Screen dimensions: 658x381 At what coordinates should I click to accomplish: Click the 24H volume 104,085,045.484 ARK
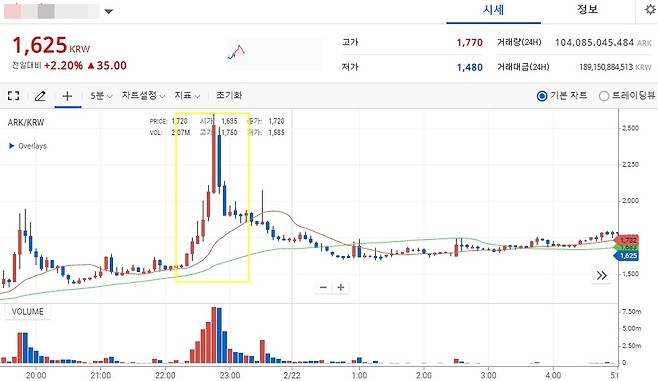pos(603,42)
